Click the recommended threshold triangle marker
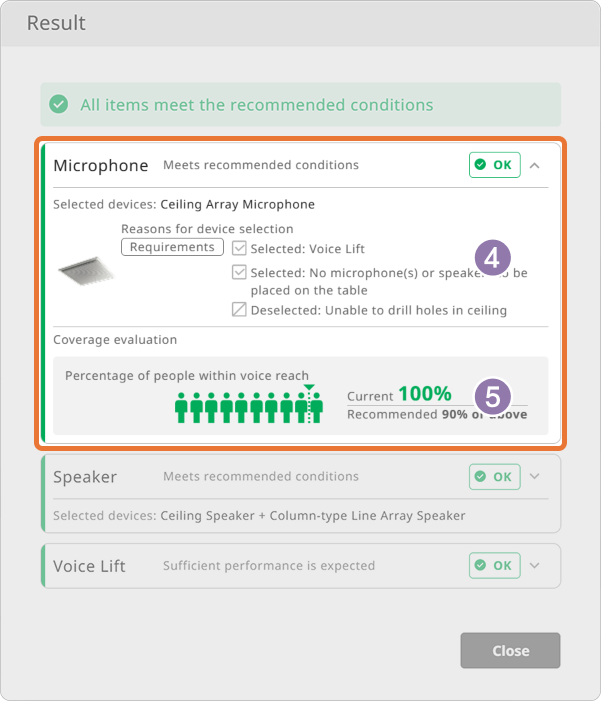The image size is (601, 701). 309,387
